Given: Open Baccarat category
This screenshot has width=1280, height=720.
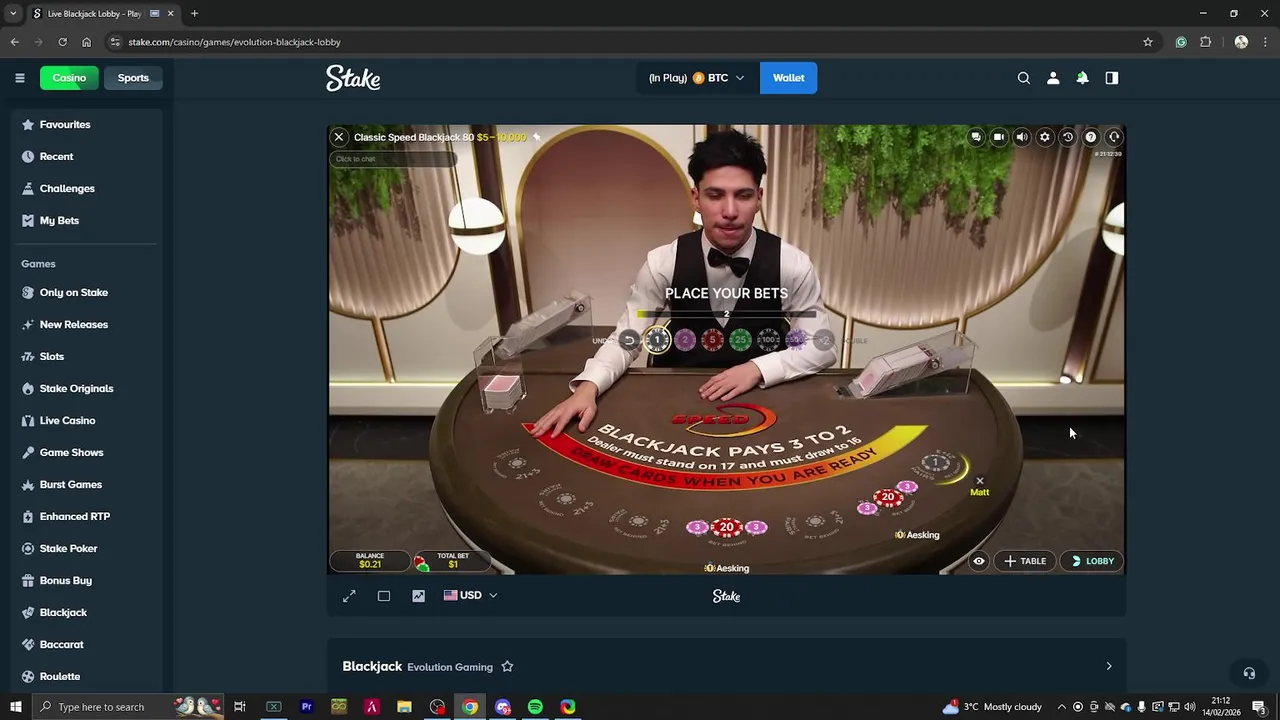Looking at the screenshot, I should click(88, 645).
